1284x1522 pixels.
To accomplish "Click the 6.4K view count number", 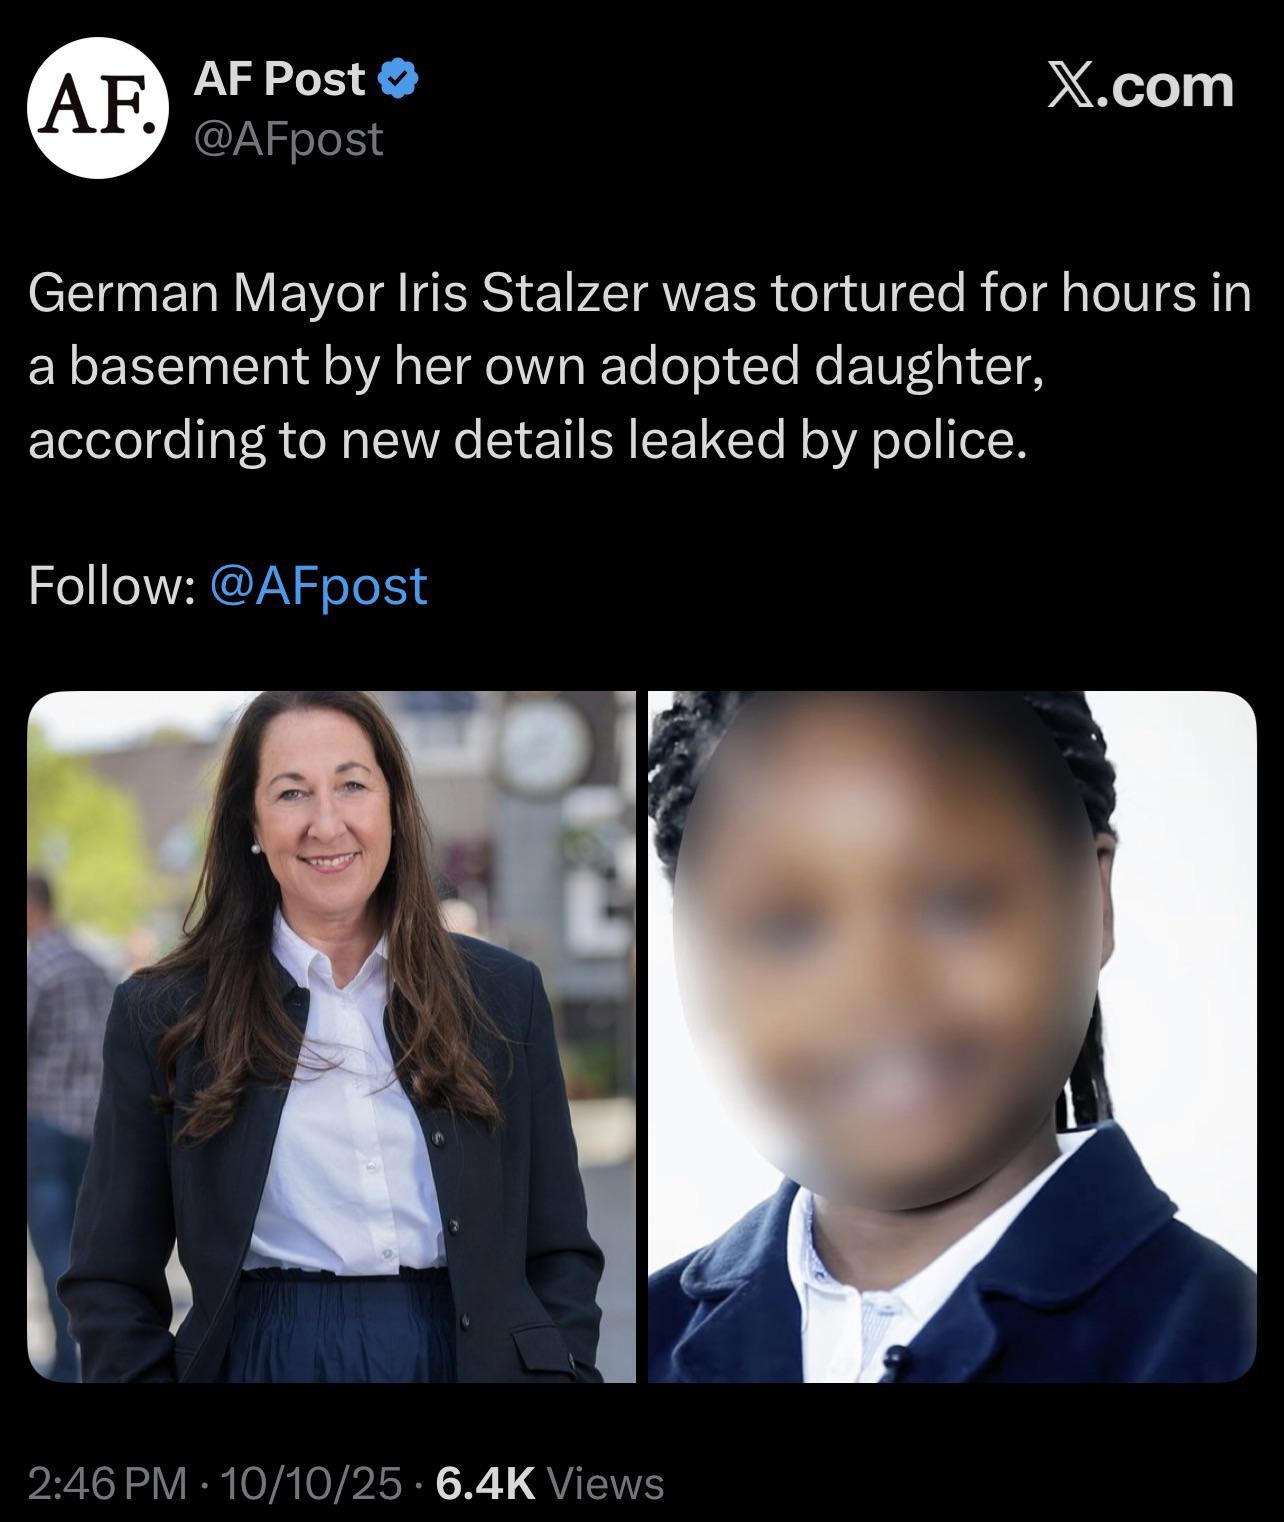I will [487, 1483].
